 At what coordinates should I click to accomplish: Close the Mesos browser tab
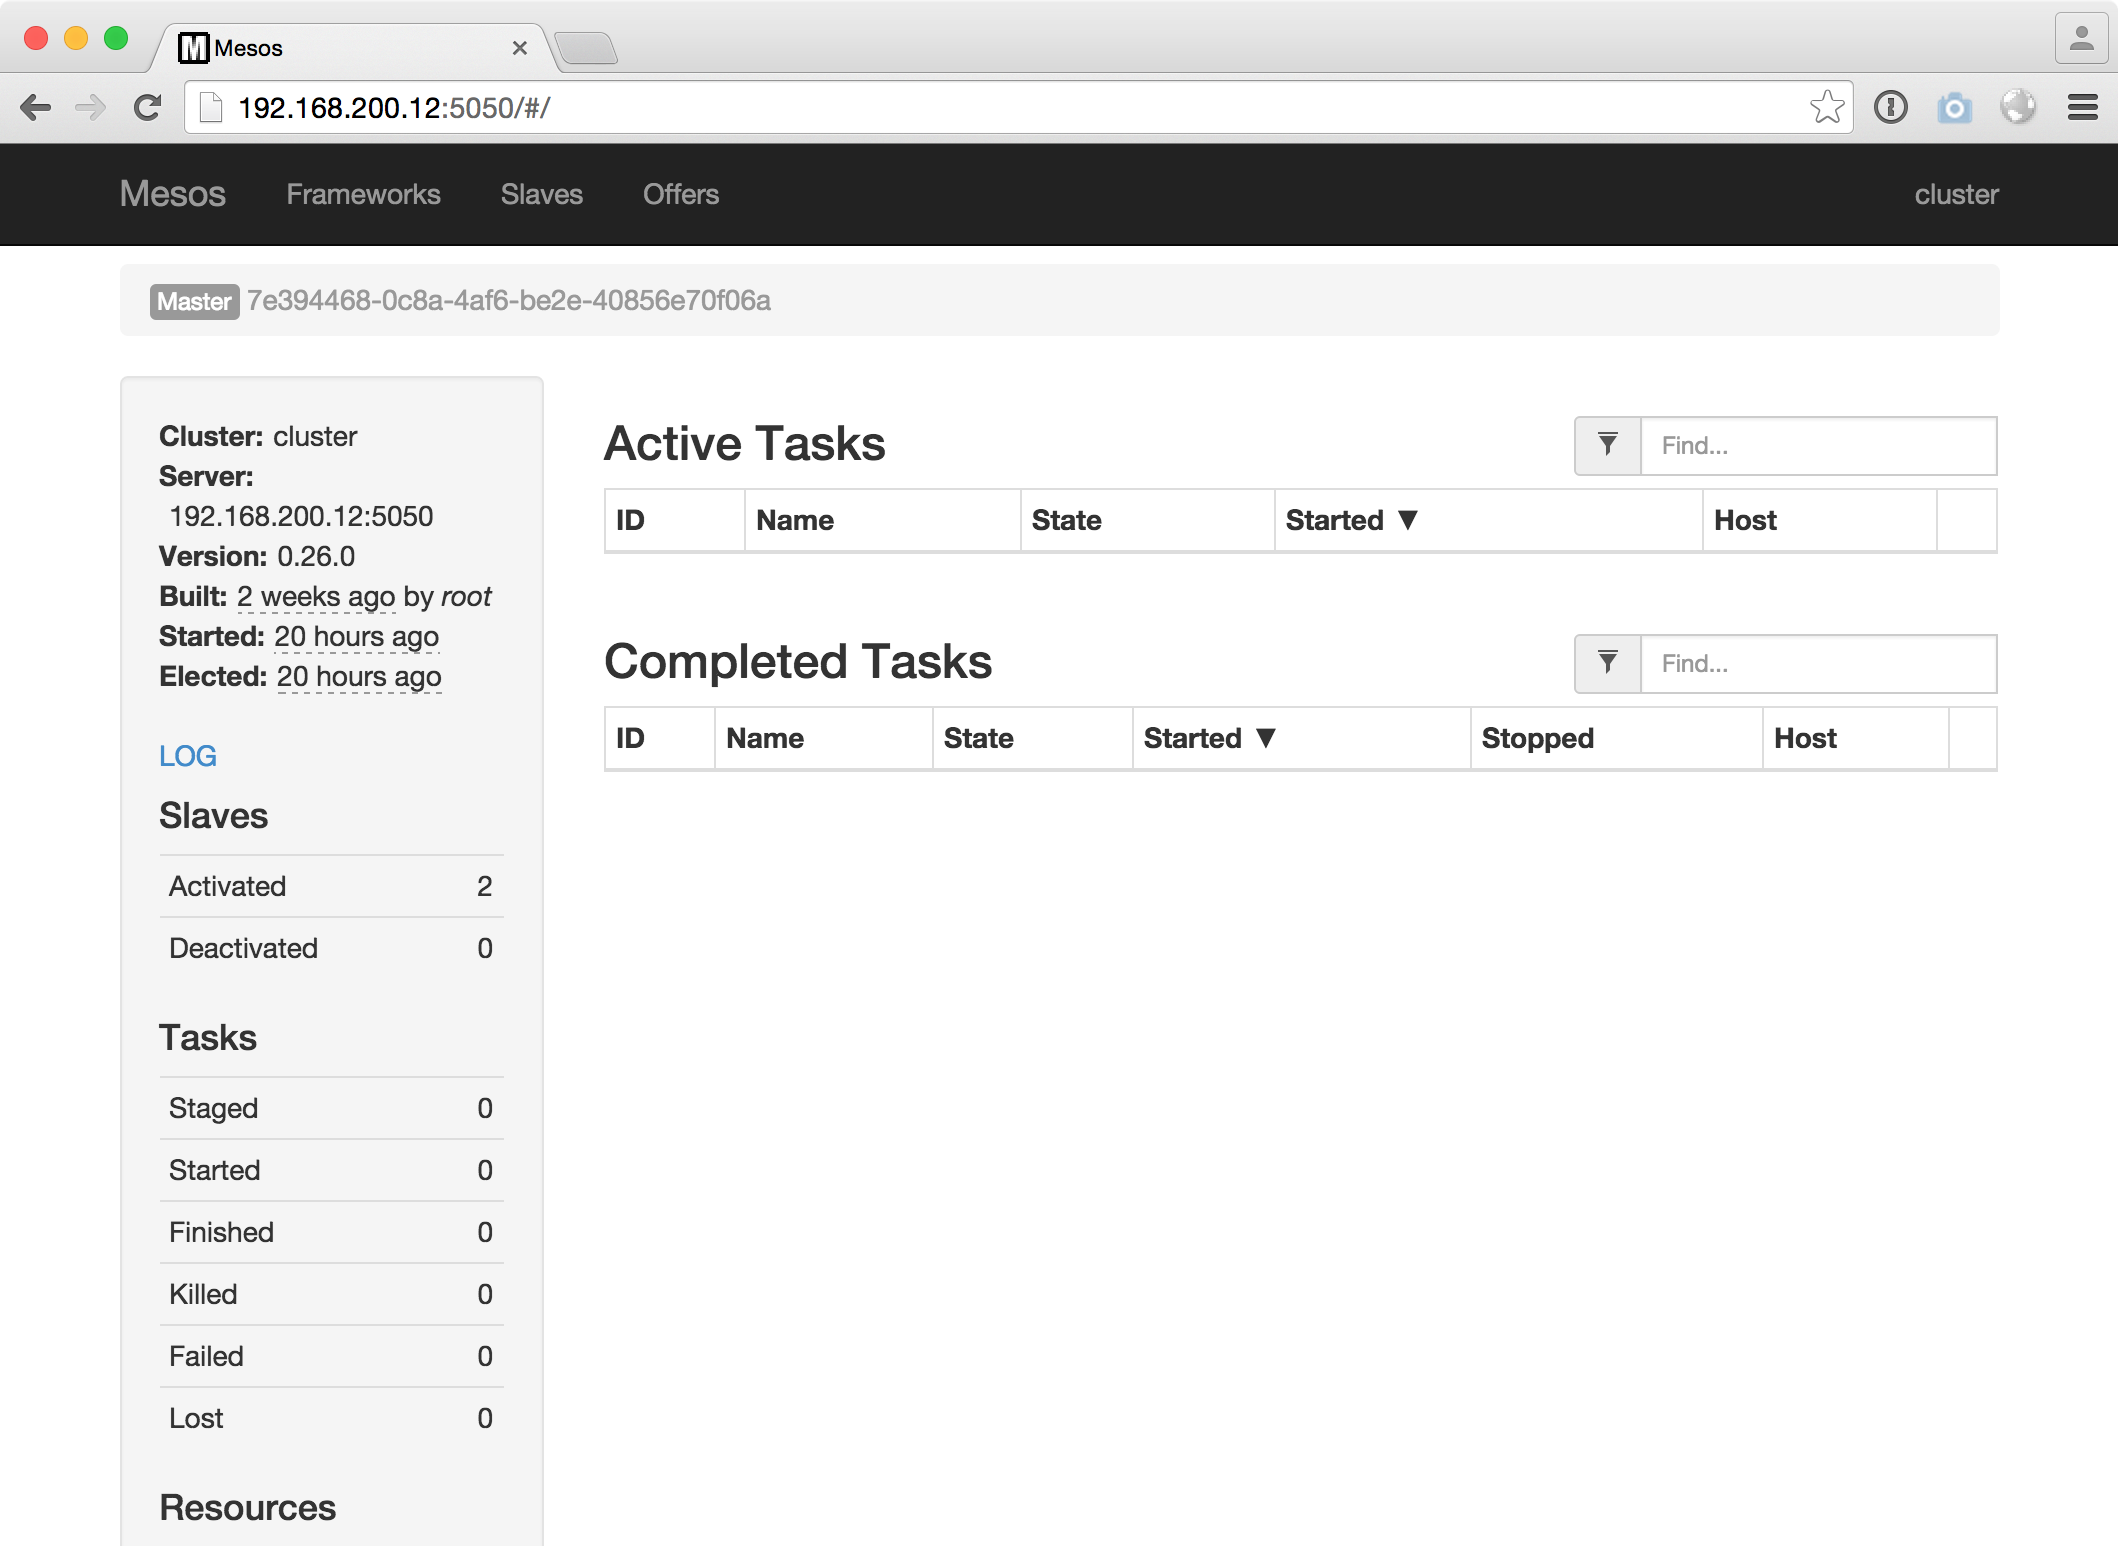tap(519, 48)
